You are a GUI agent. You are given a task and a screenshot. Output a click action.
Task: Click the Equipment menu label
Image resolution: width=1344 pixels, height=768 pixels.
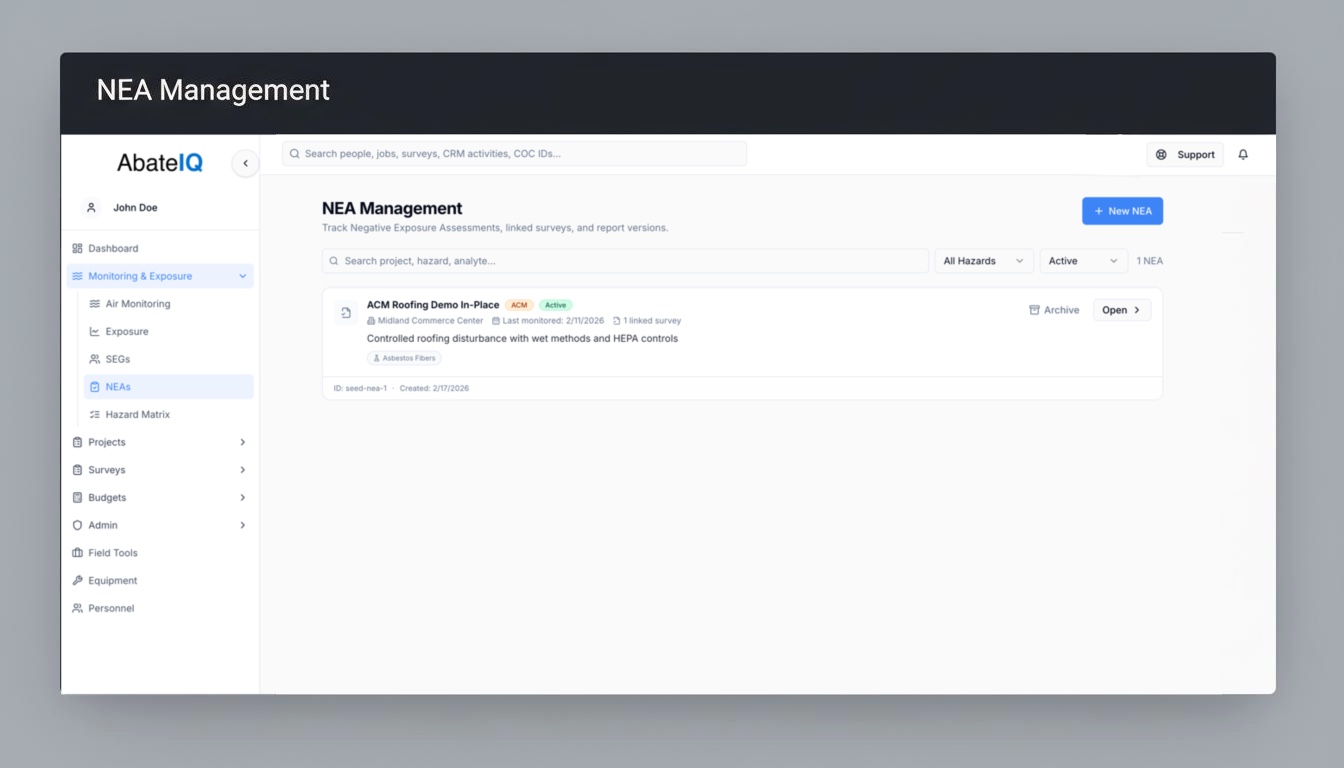(113, 581)
